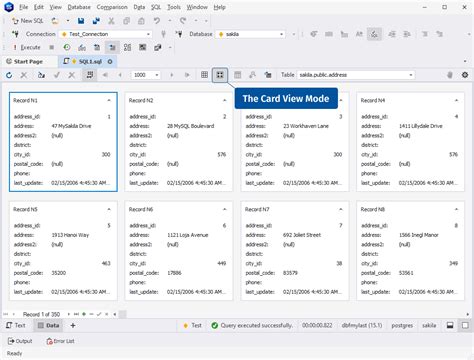Go to the previous page of data

tap(120, 75)
